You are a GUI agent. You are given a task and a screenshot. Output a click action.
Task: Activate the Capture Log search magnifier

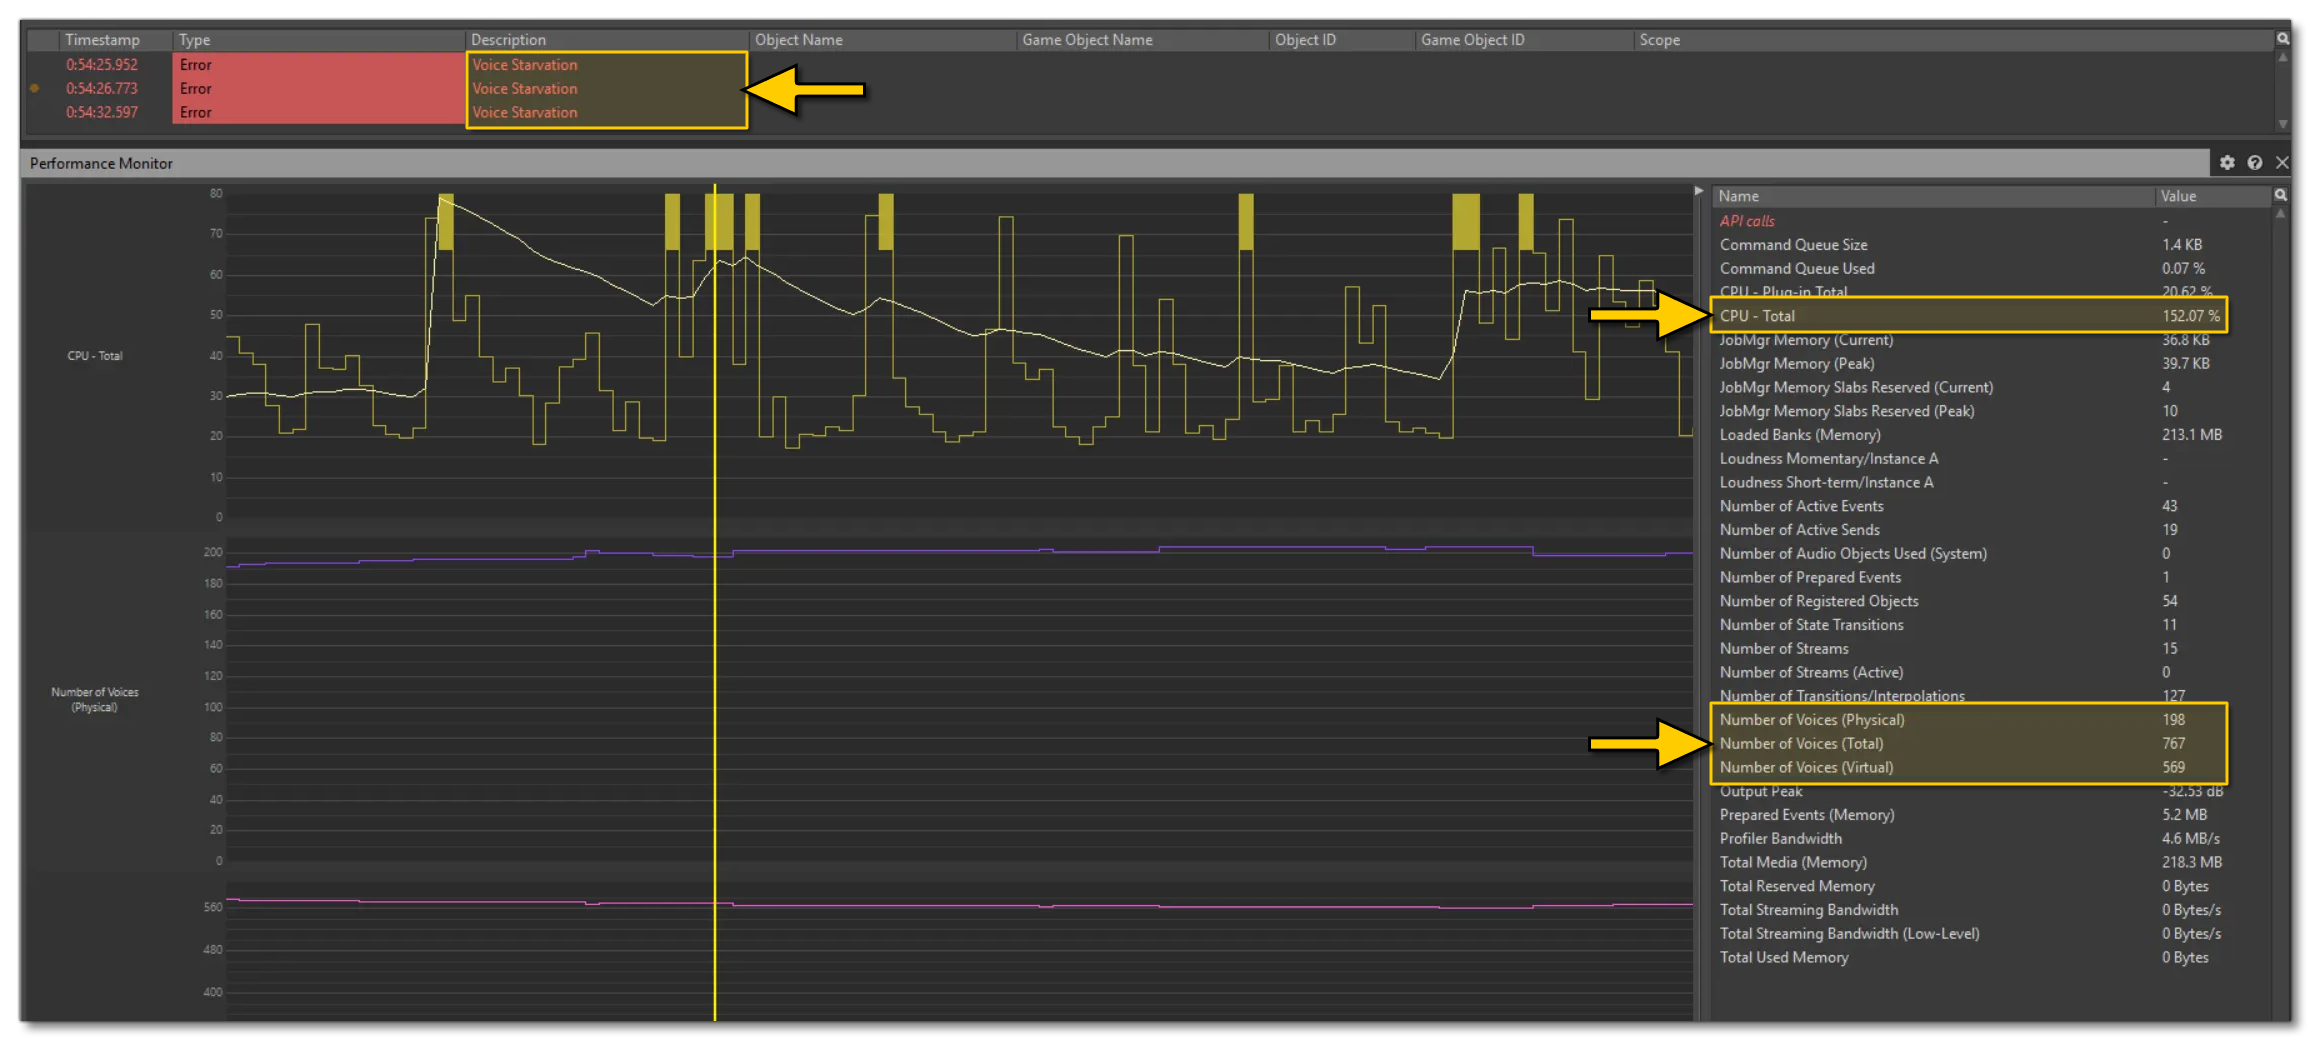(2284, 38)
